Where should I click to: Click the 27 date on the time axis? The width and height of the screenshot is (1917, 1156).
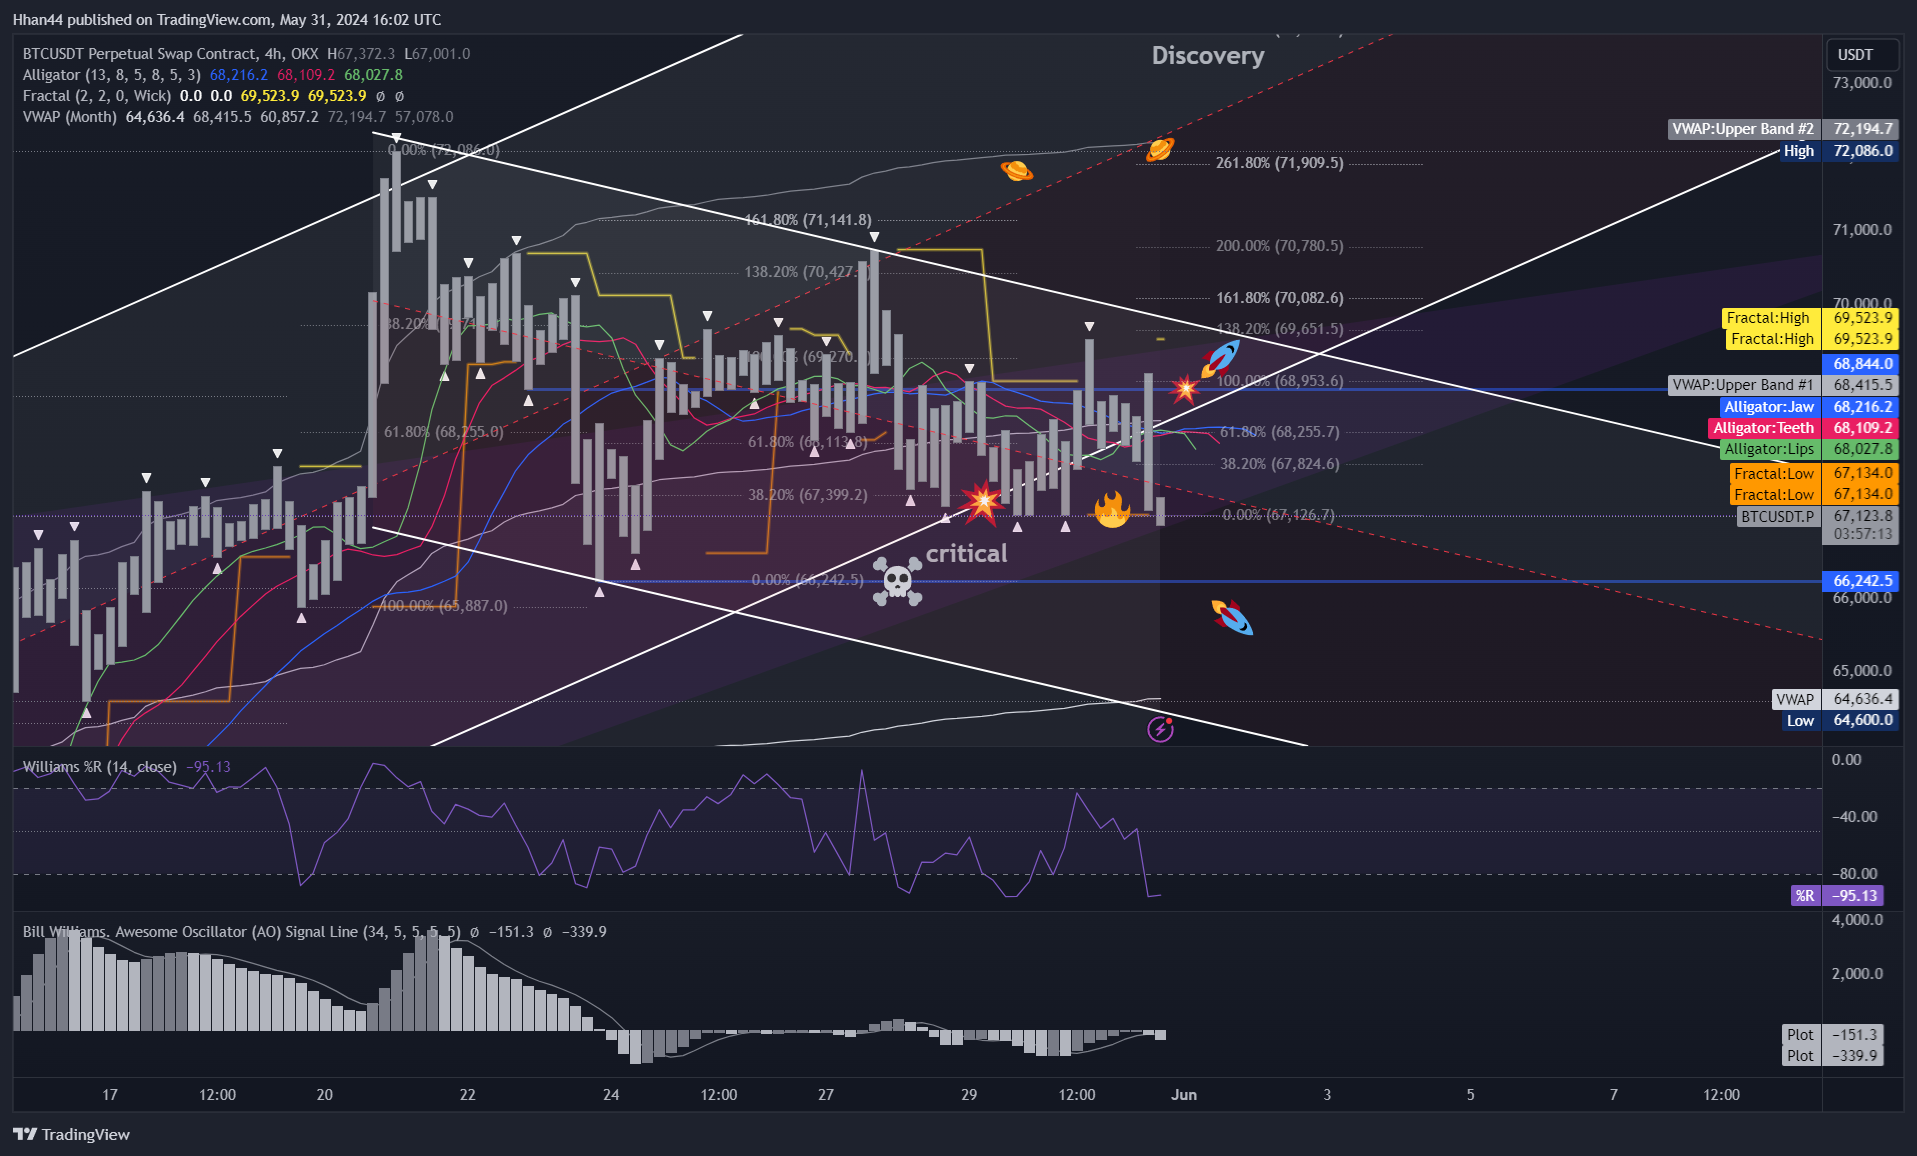pyautogui.click(x=826, y=1095)
